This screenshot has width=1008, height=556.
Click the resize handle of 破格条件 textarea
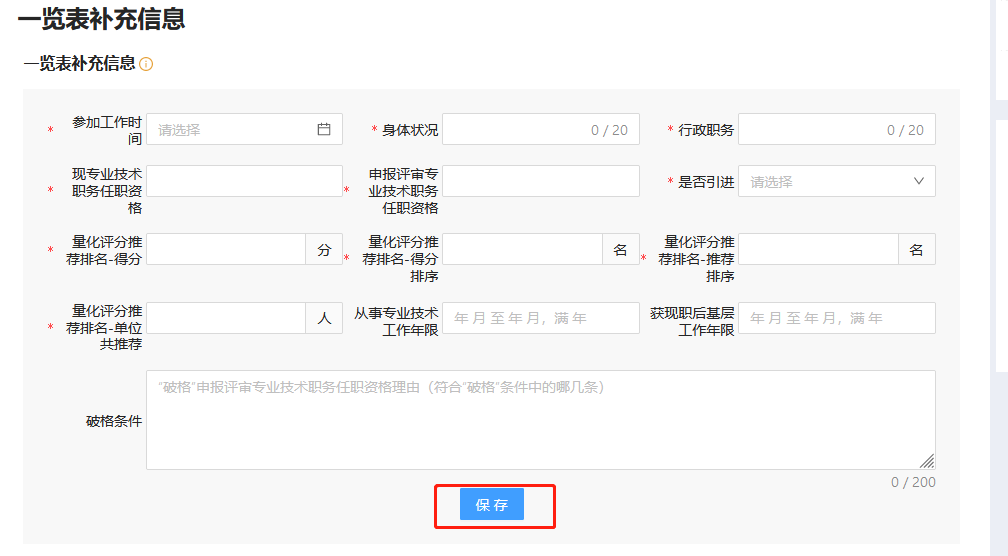pos(927,461)
